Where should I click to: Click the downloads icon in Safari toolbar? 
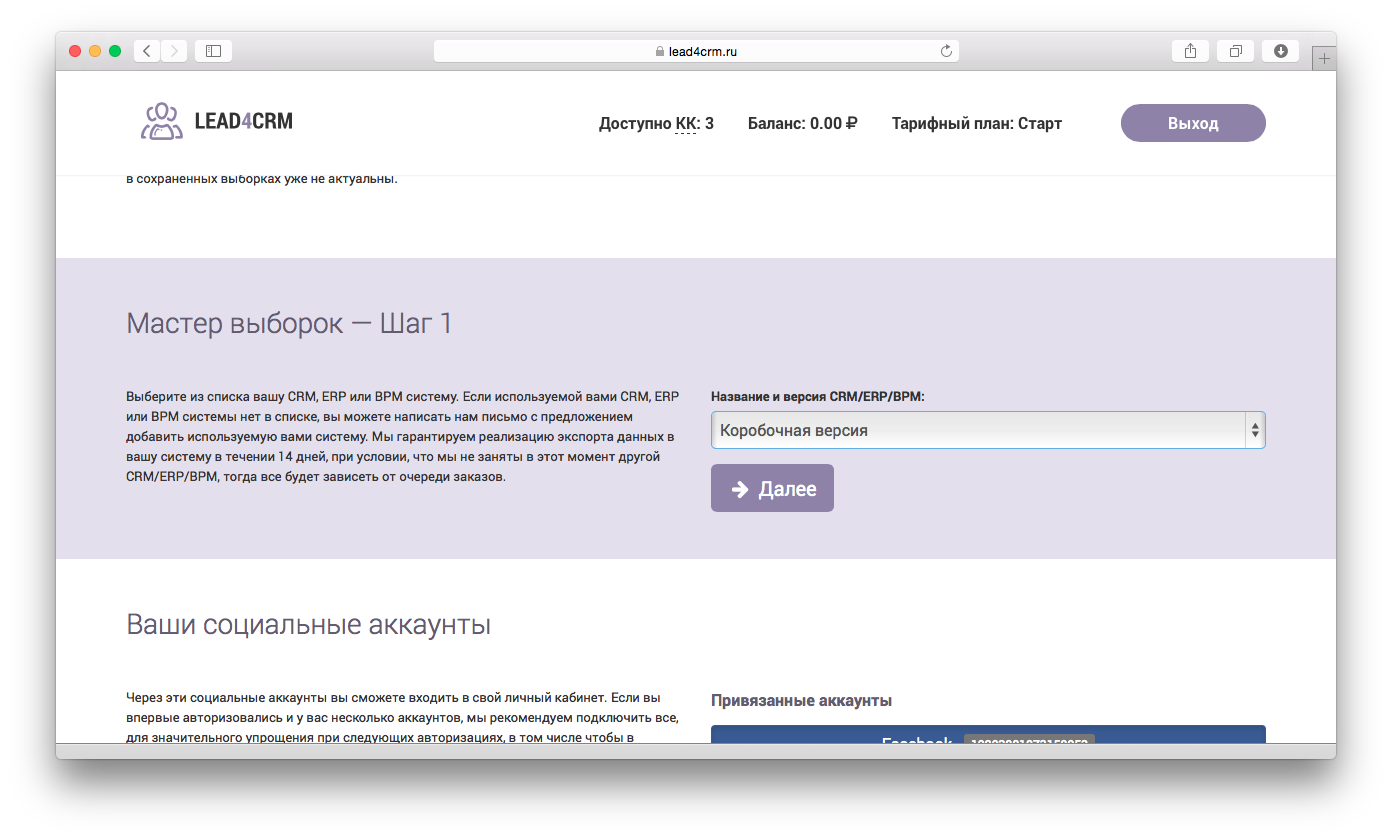pos(1280,50)
